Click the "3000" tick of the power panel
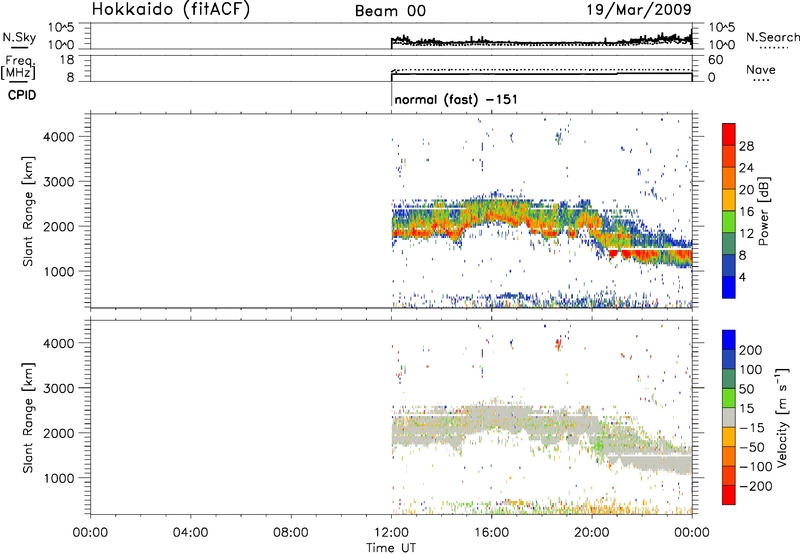Viewport: 800px width, 554px height. click(x=59, y=182)
